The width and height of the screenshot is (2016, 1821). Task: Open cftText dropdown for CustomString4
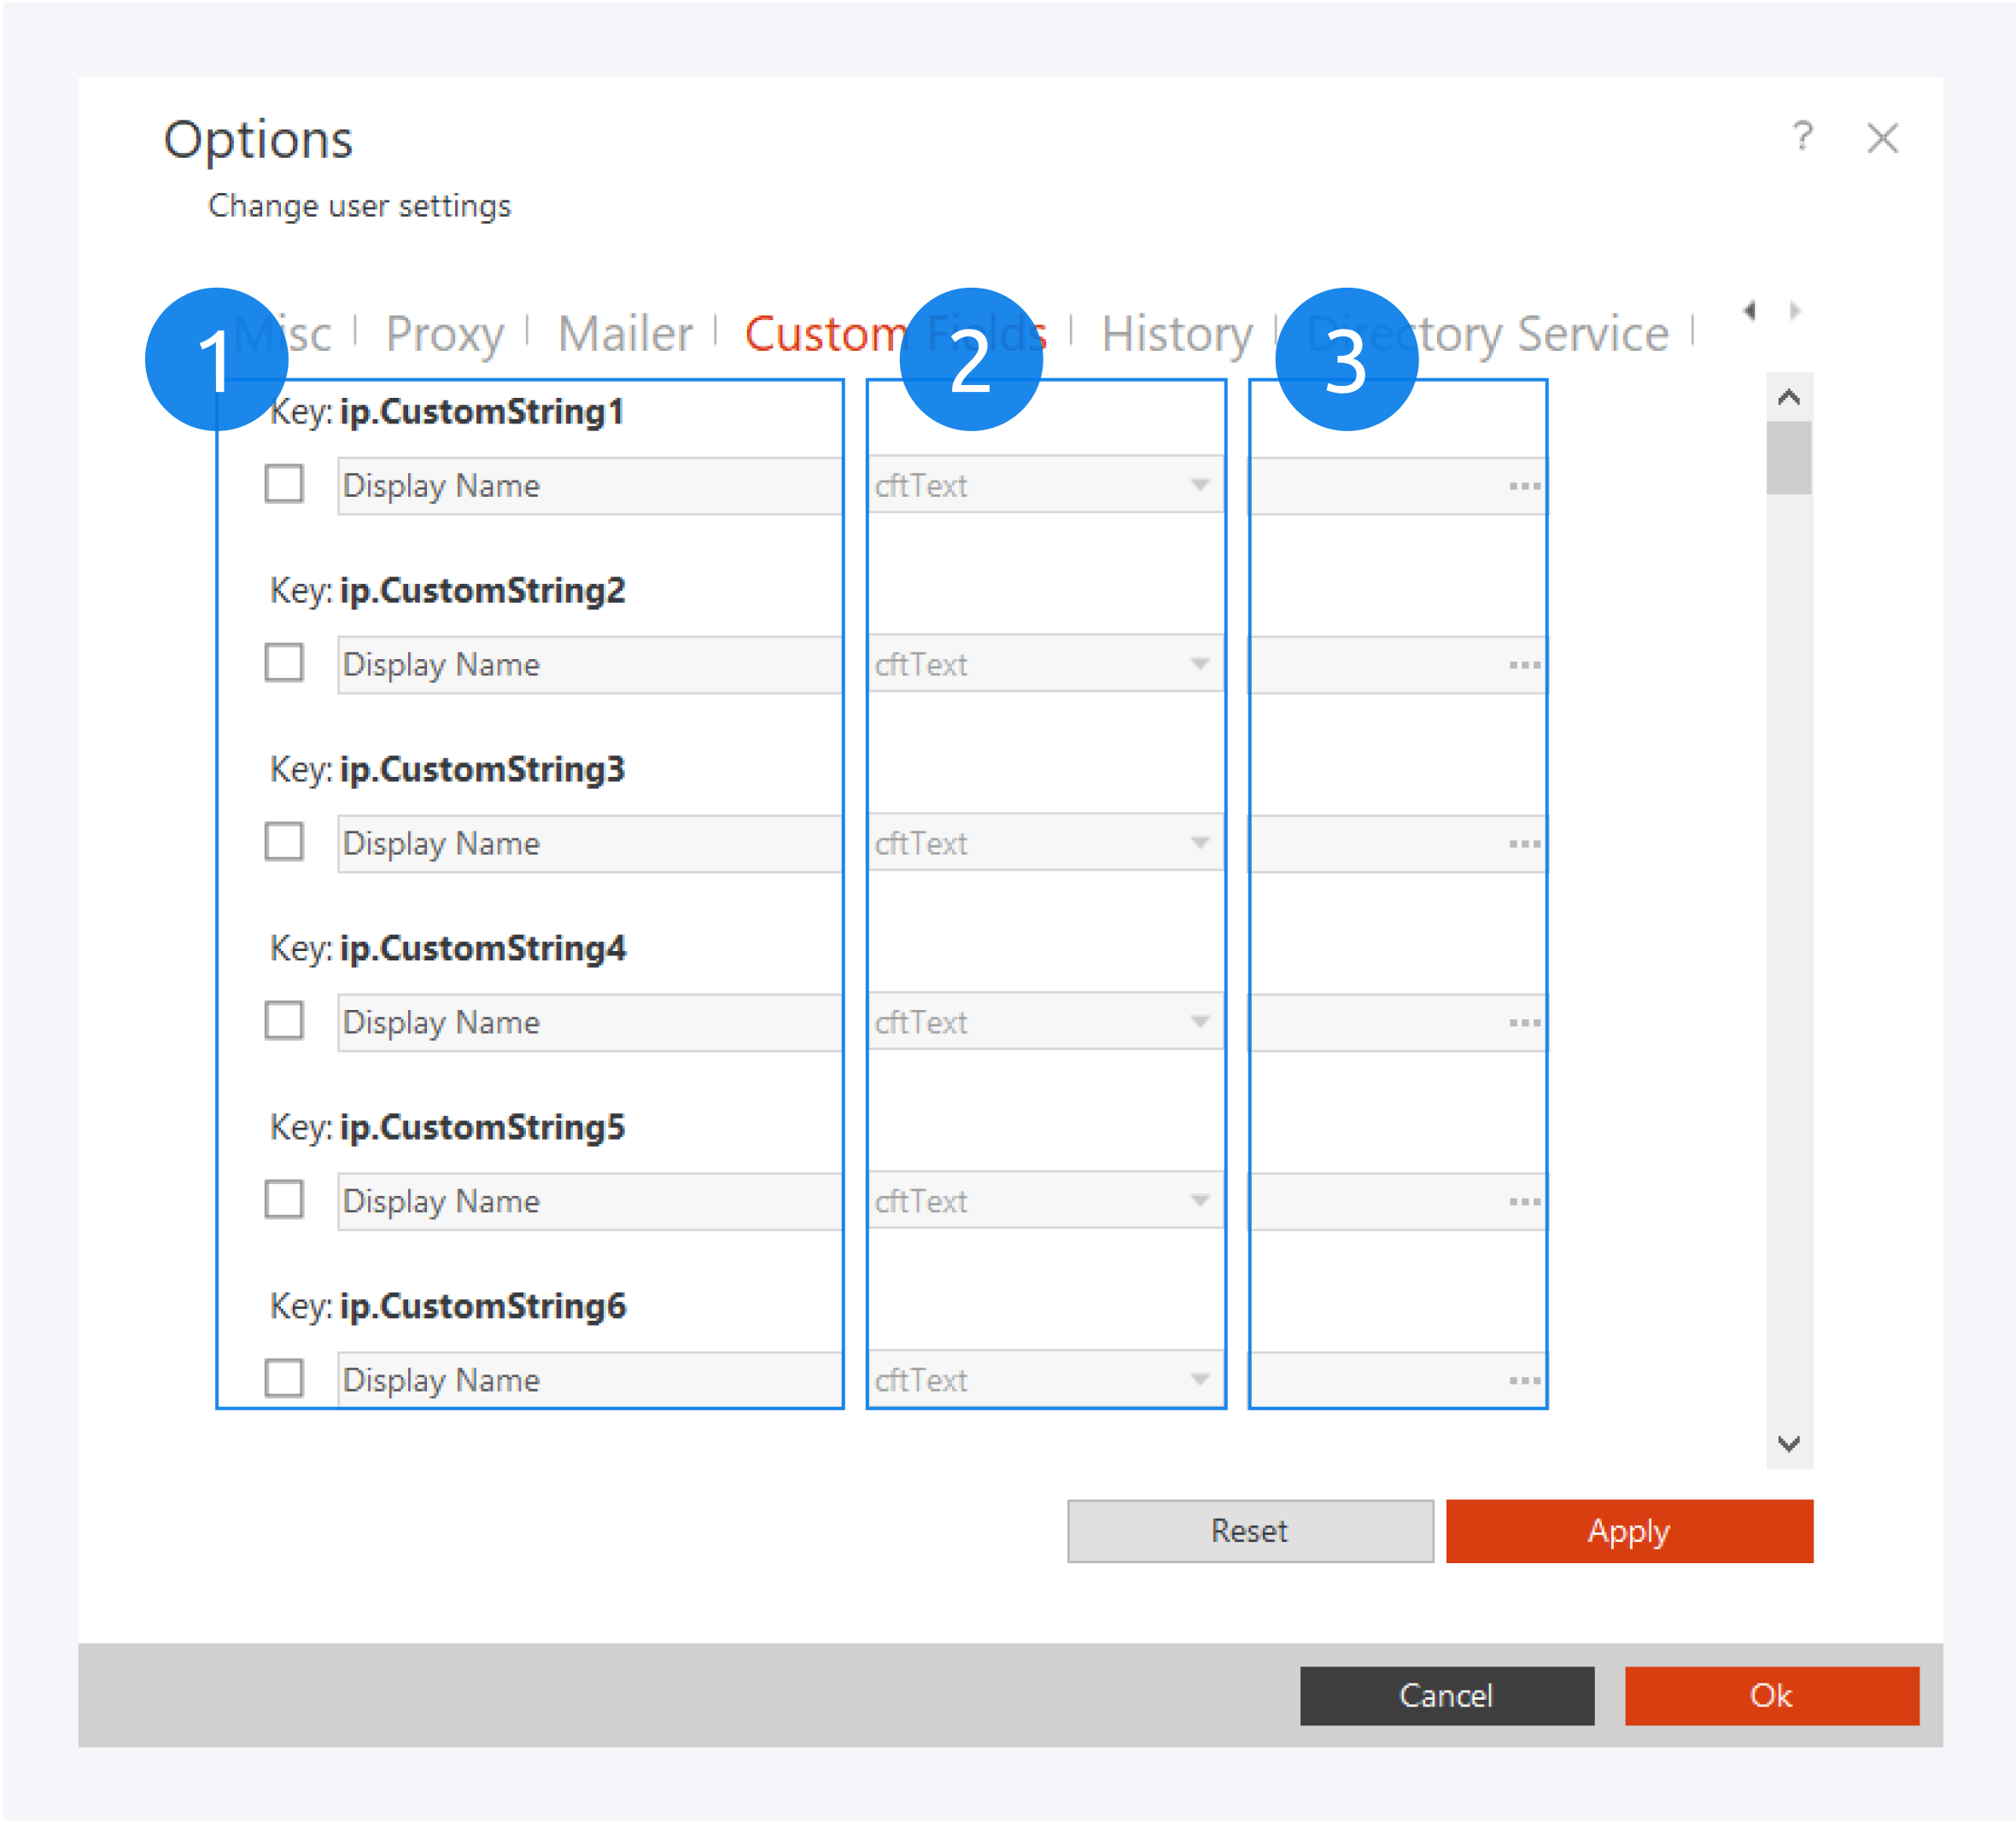point(1200,1022)
